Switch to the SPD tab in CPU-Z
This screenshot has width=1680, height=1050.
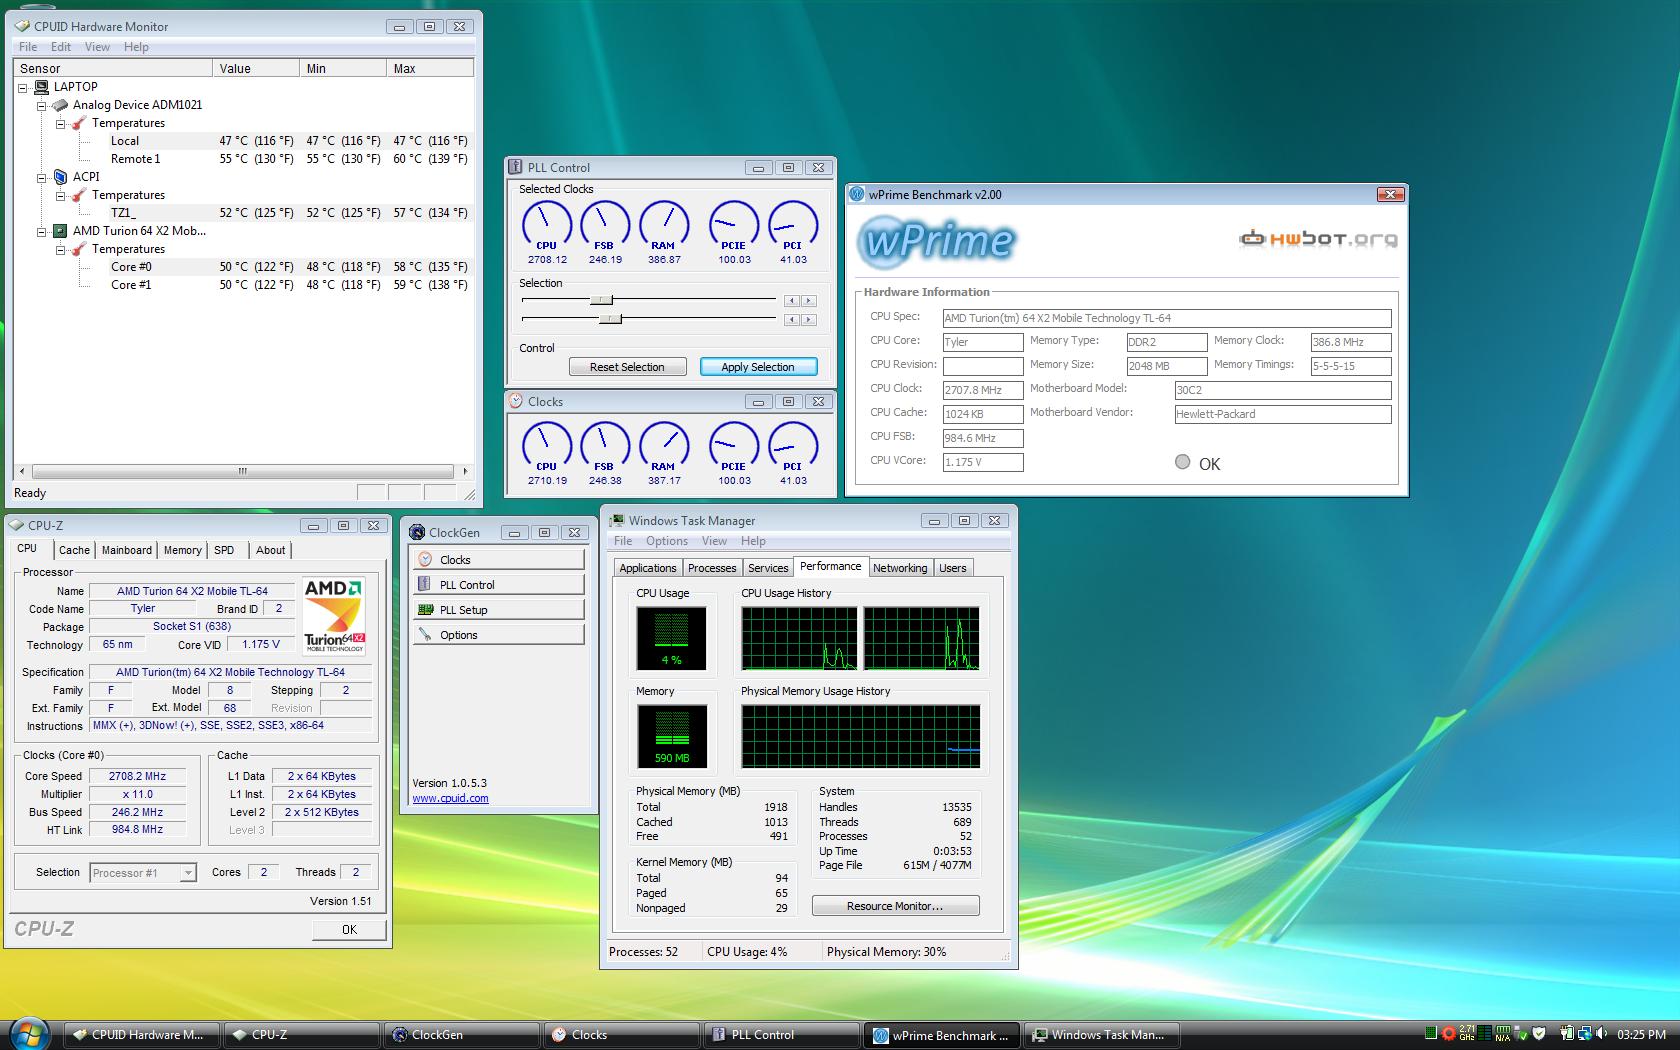(224, 550)
